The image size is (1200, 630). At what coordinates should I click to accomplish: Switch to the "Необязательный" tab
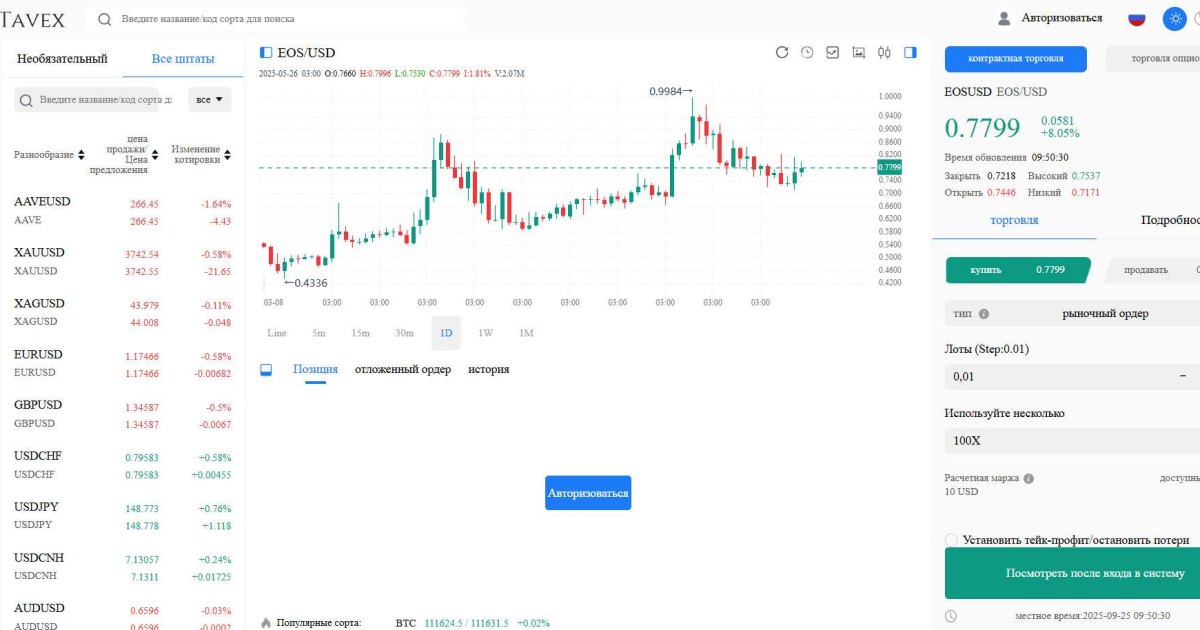62,59
